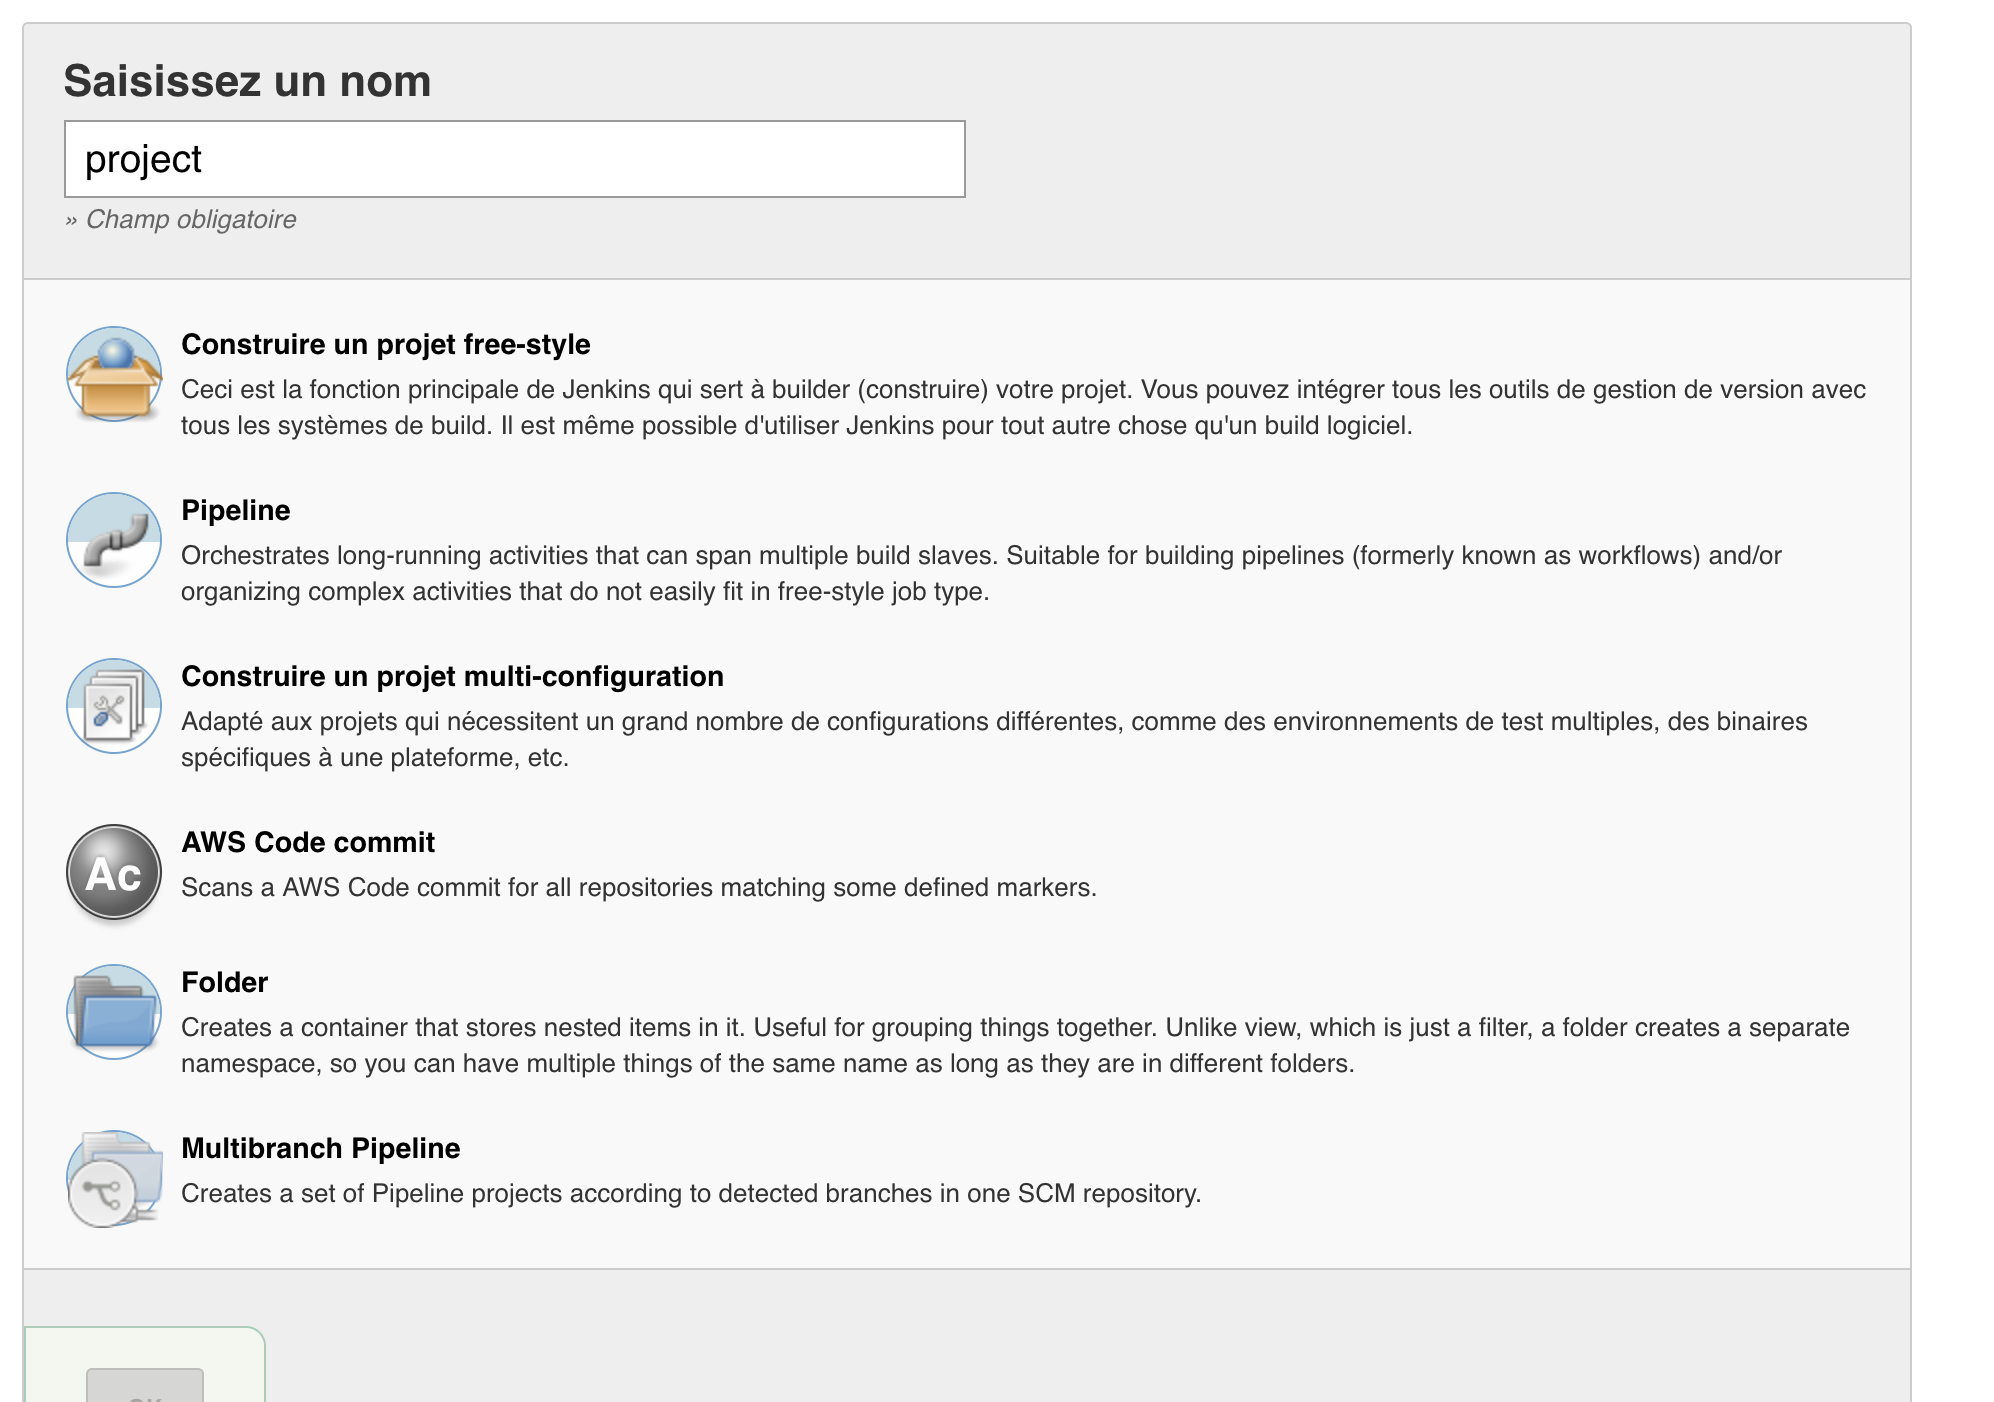Click the text "Creates a set of Pipeline projects"

[x=690, y=1193]
